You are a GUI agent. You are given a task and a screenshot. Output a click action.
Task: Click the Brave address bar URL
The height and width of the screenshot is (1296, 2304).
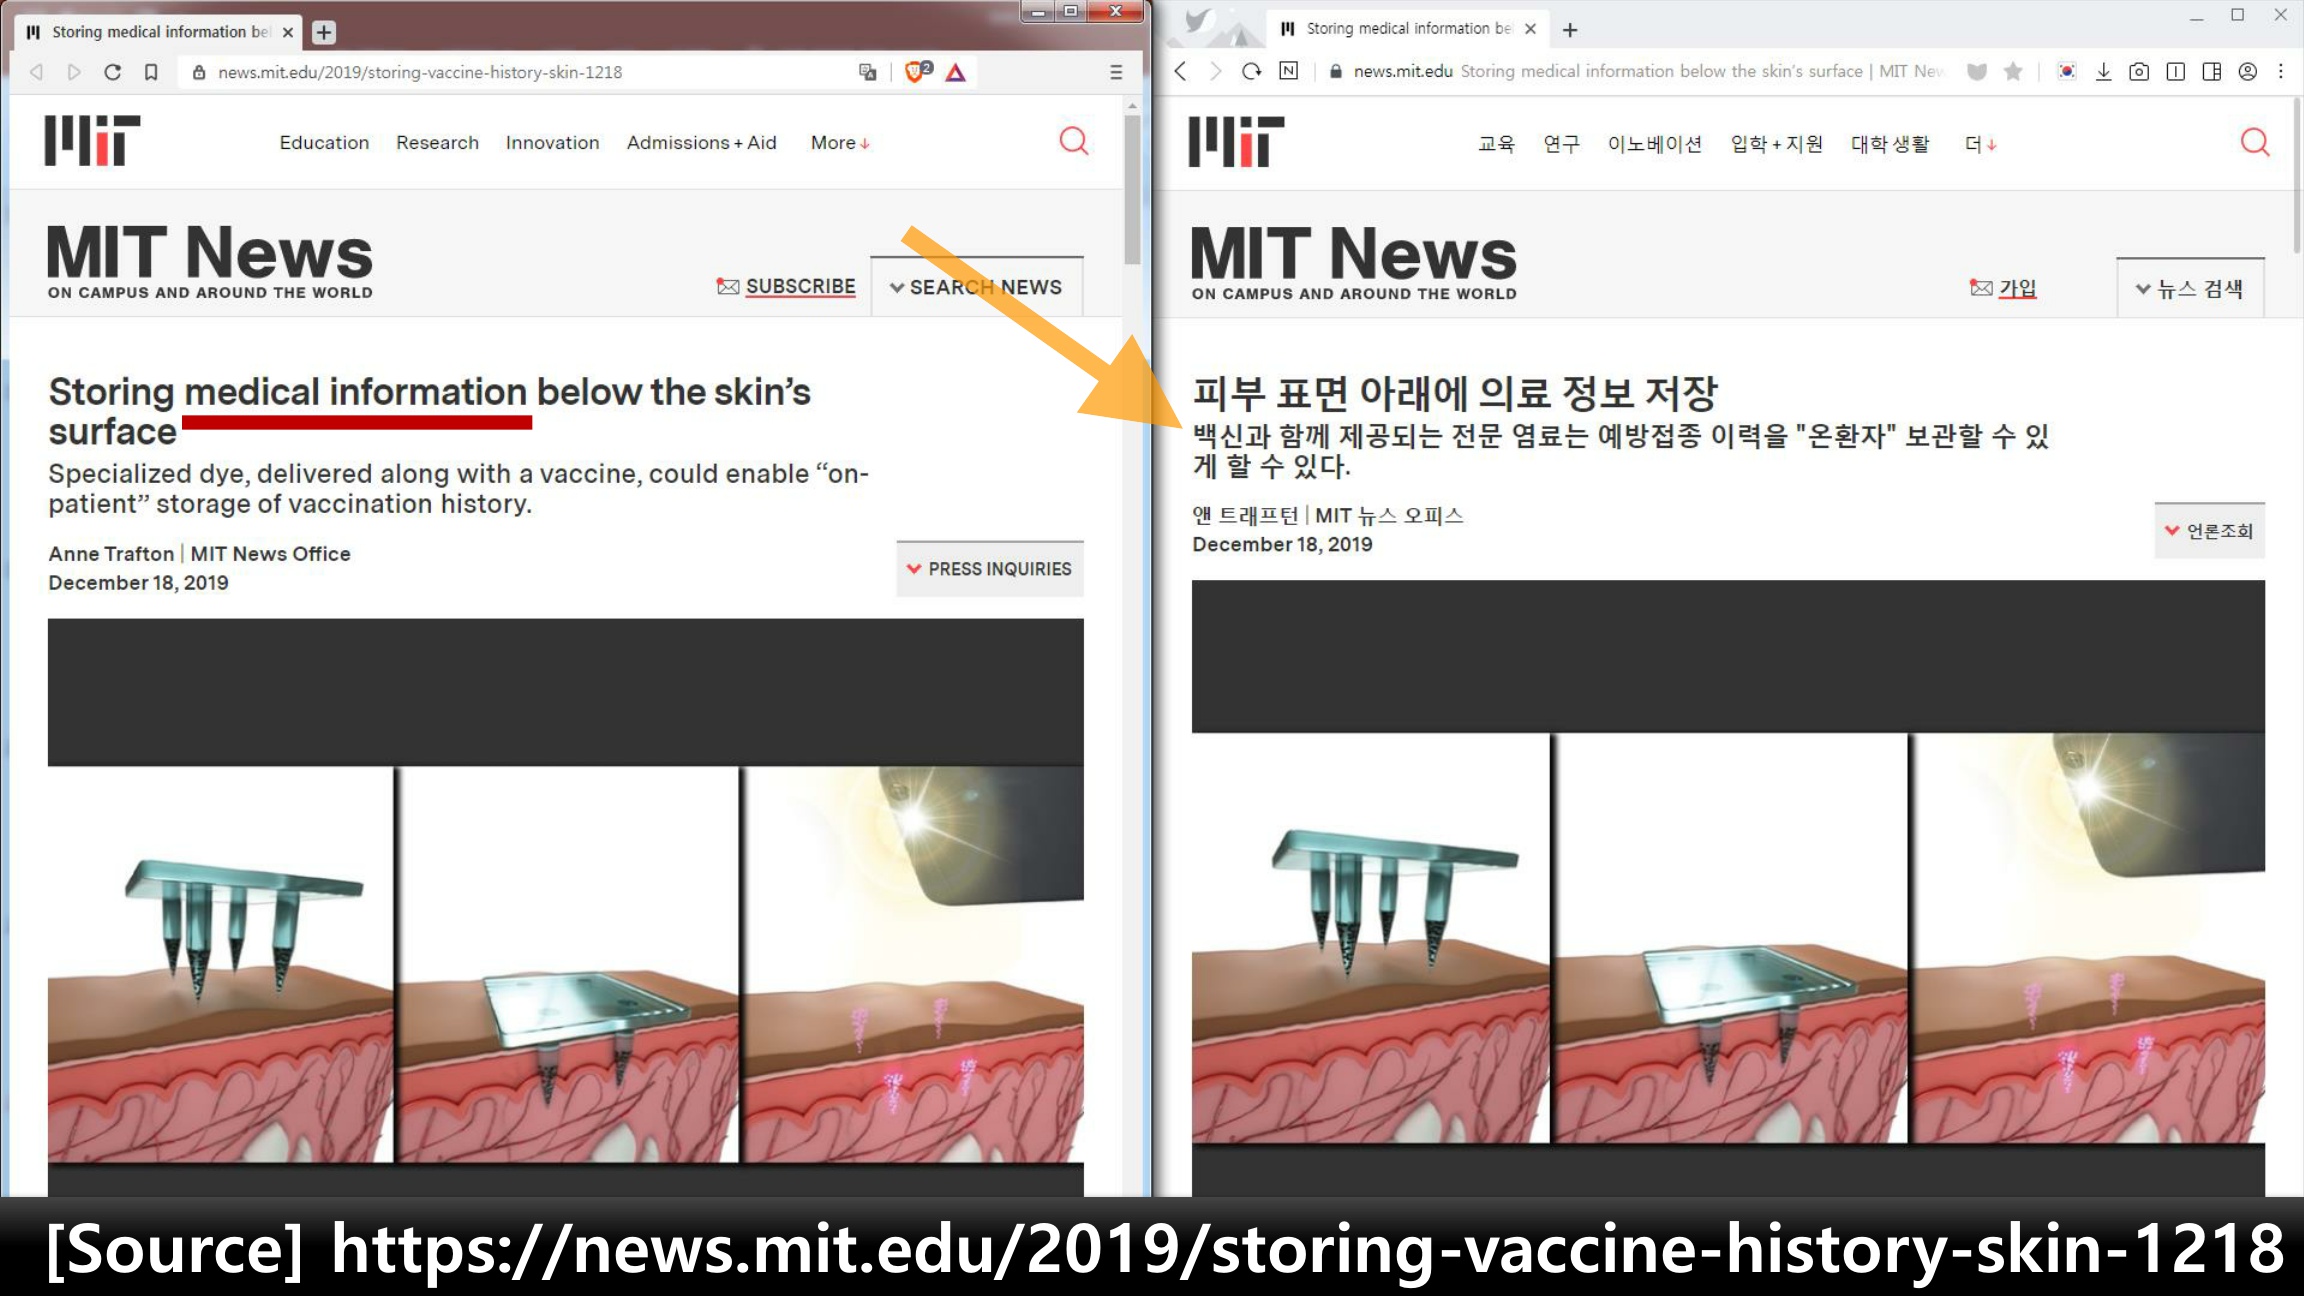click(420, 72)
